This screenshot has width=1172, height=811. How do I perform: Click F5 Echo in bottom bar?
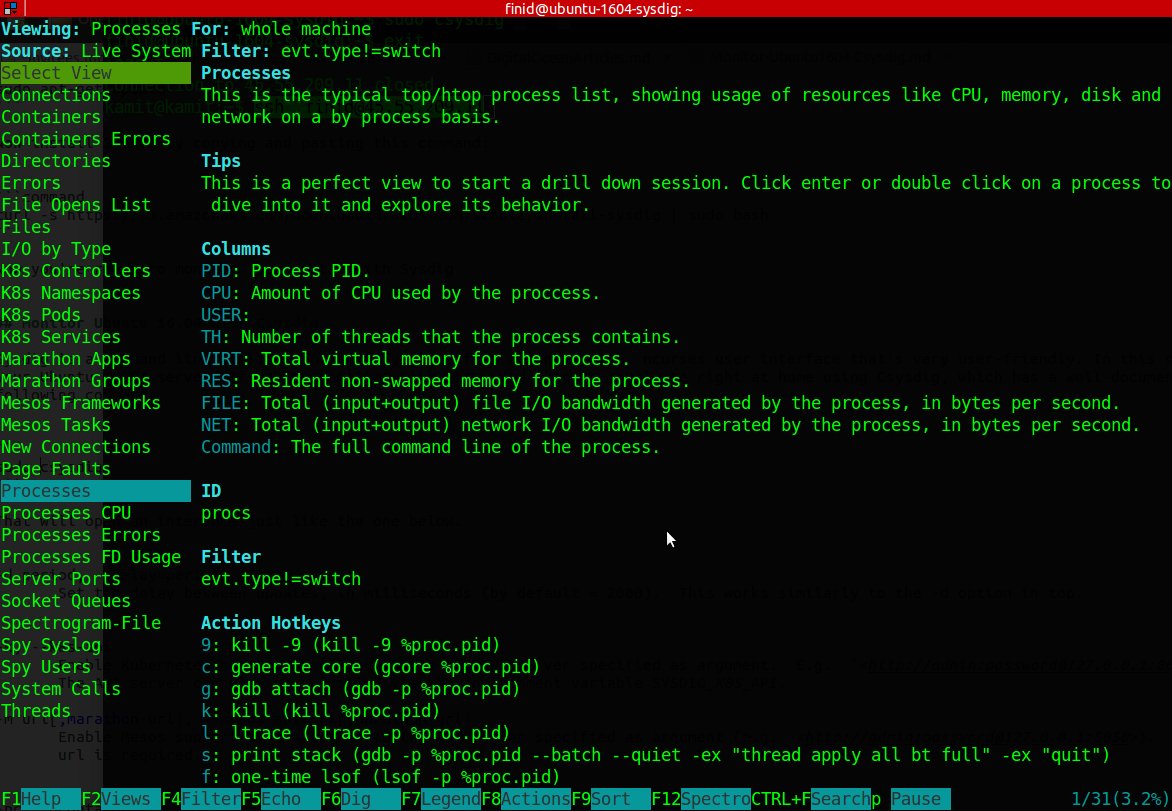(x=280, y=799)
